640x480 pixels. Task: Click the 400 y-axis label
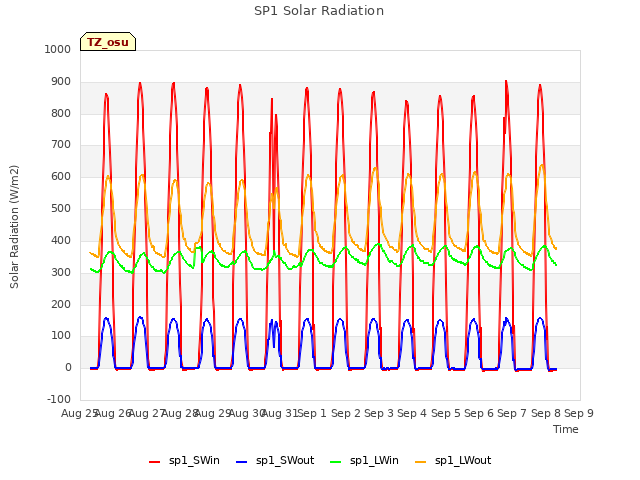(61, 240)
